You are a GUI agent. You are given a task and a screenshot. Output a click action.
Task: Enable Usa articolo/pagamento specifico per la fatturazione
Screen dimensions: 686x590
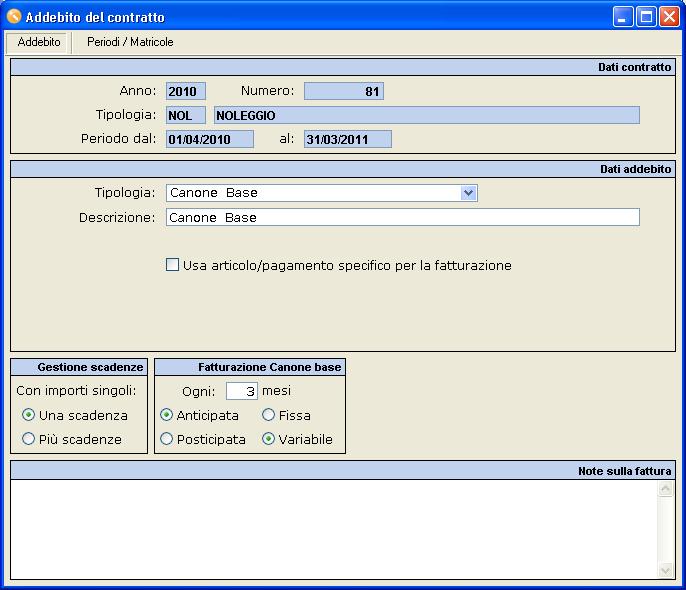tap(173, 266)
